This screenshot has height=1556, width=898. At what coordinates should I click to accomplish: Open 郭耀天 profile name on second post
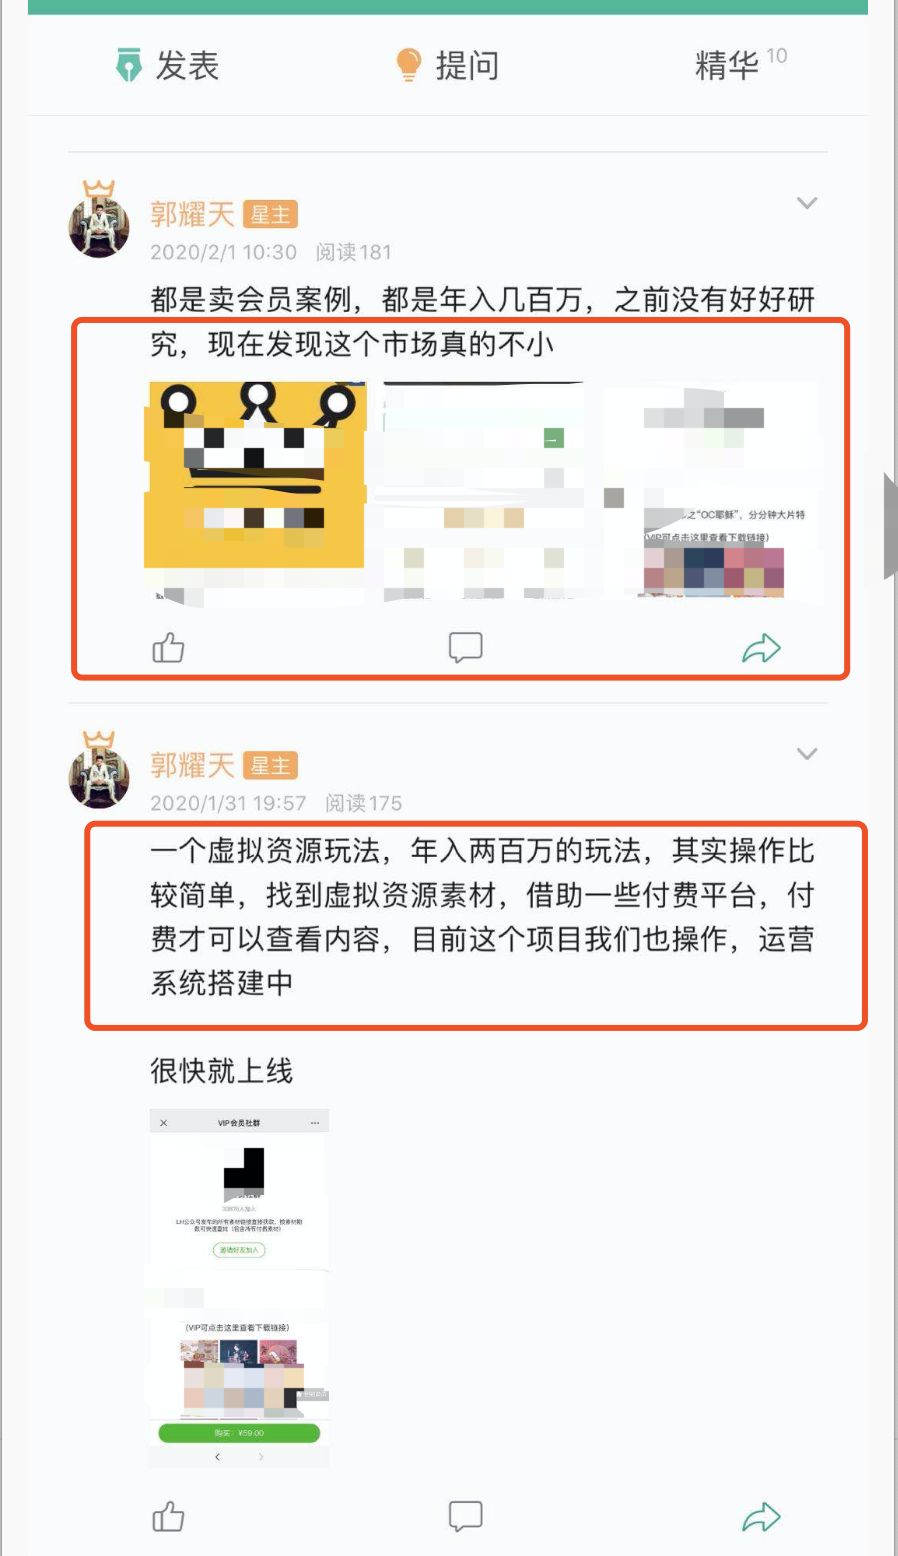[x=192, y=765]
